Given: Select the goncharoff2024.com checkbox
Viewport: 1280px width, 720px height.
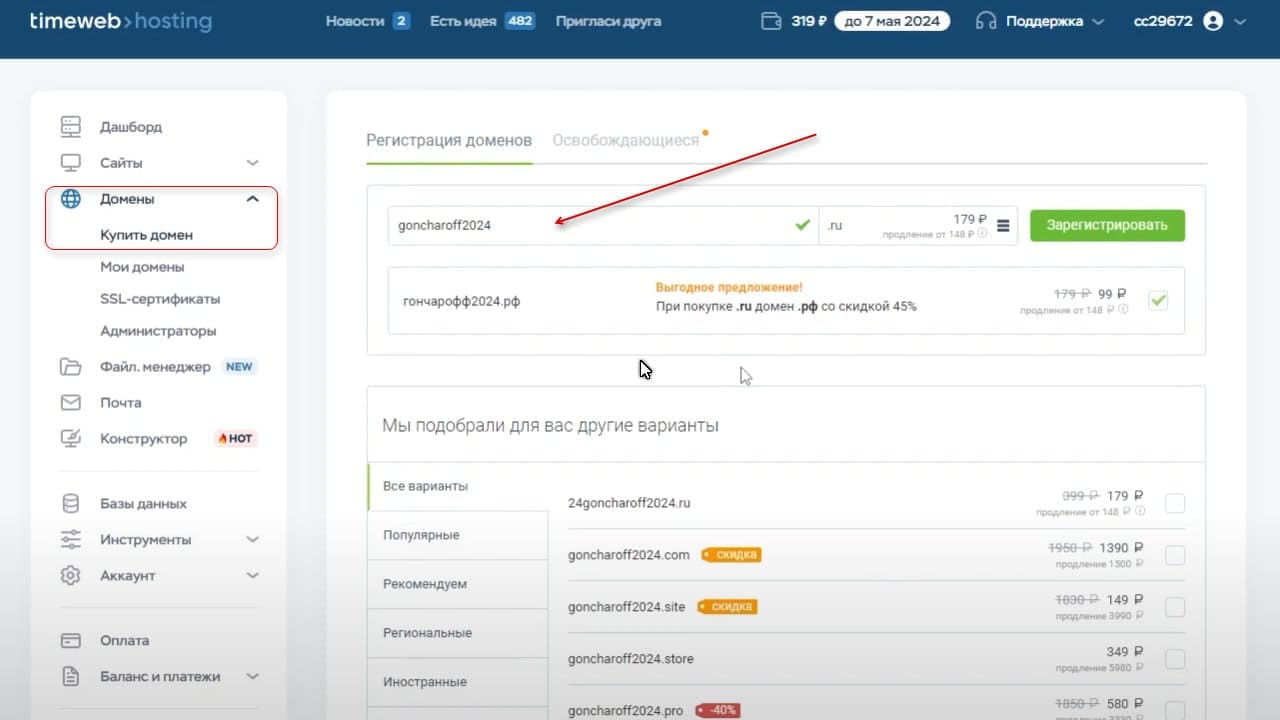Looking at the screenshot, I should pos(1175,555).
